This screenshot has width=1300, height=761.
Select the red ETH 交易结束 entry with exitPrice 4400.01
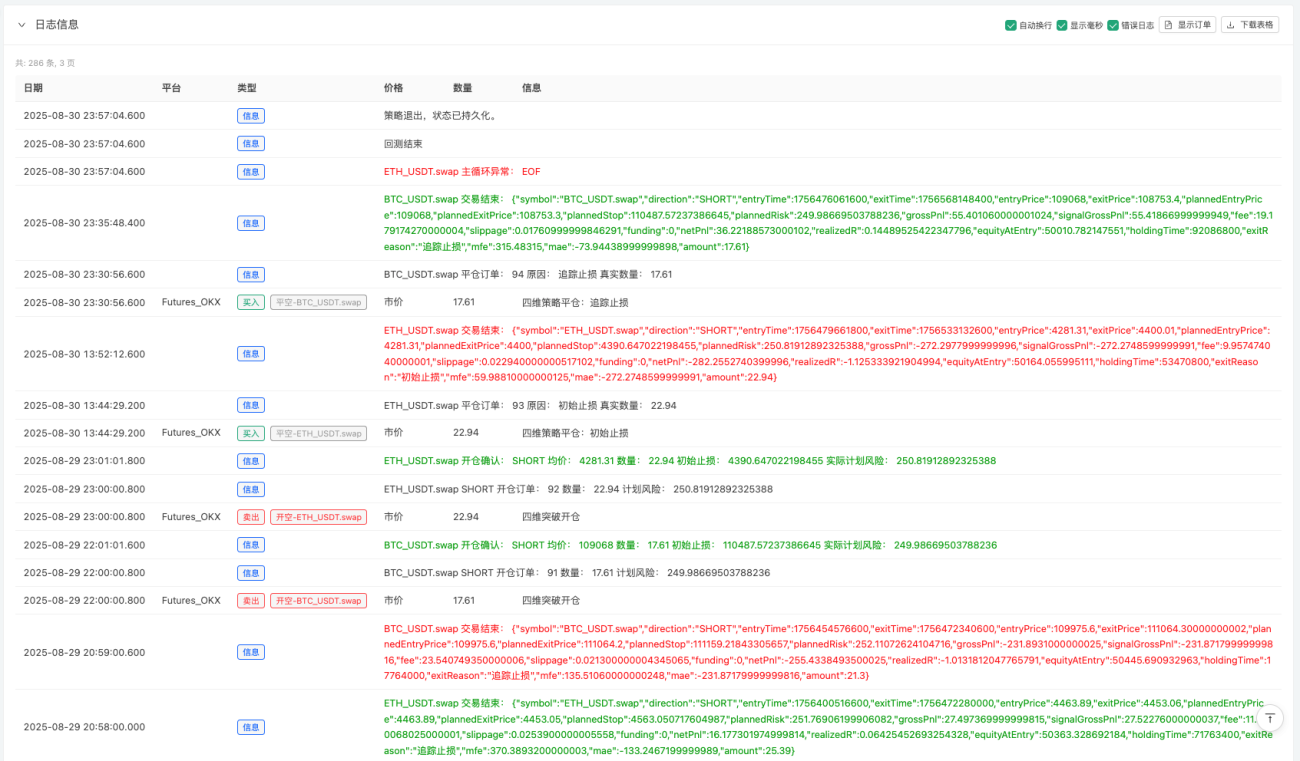[826, 354]
